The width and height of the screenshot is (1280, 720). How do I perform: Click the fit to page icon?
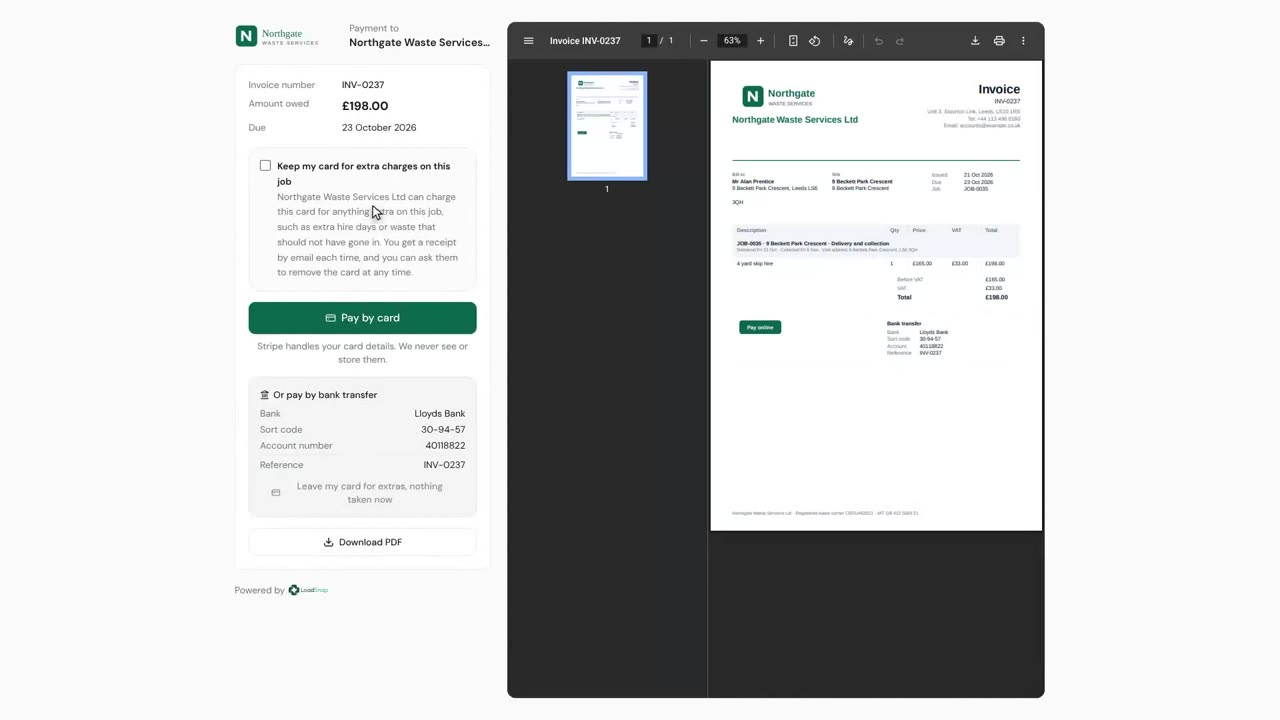tap(793, 41)
